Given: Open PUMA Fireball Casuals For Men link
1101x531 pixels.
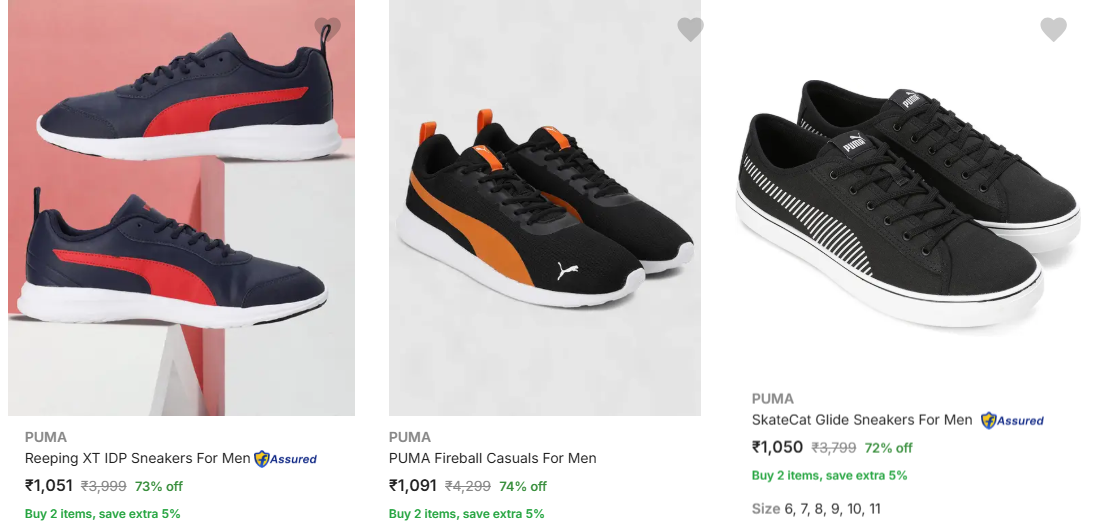Looking at the screenshot, I should 492,459.
